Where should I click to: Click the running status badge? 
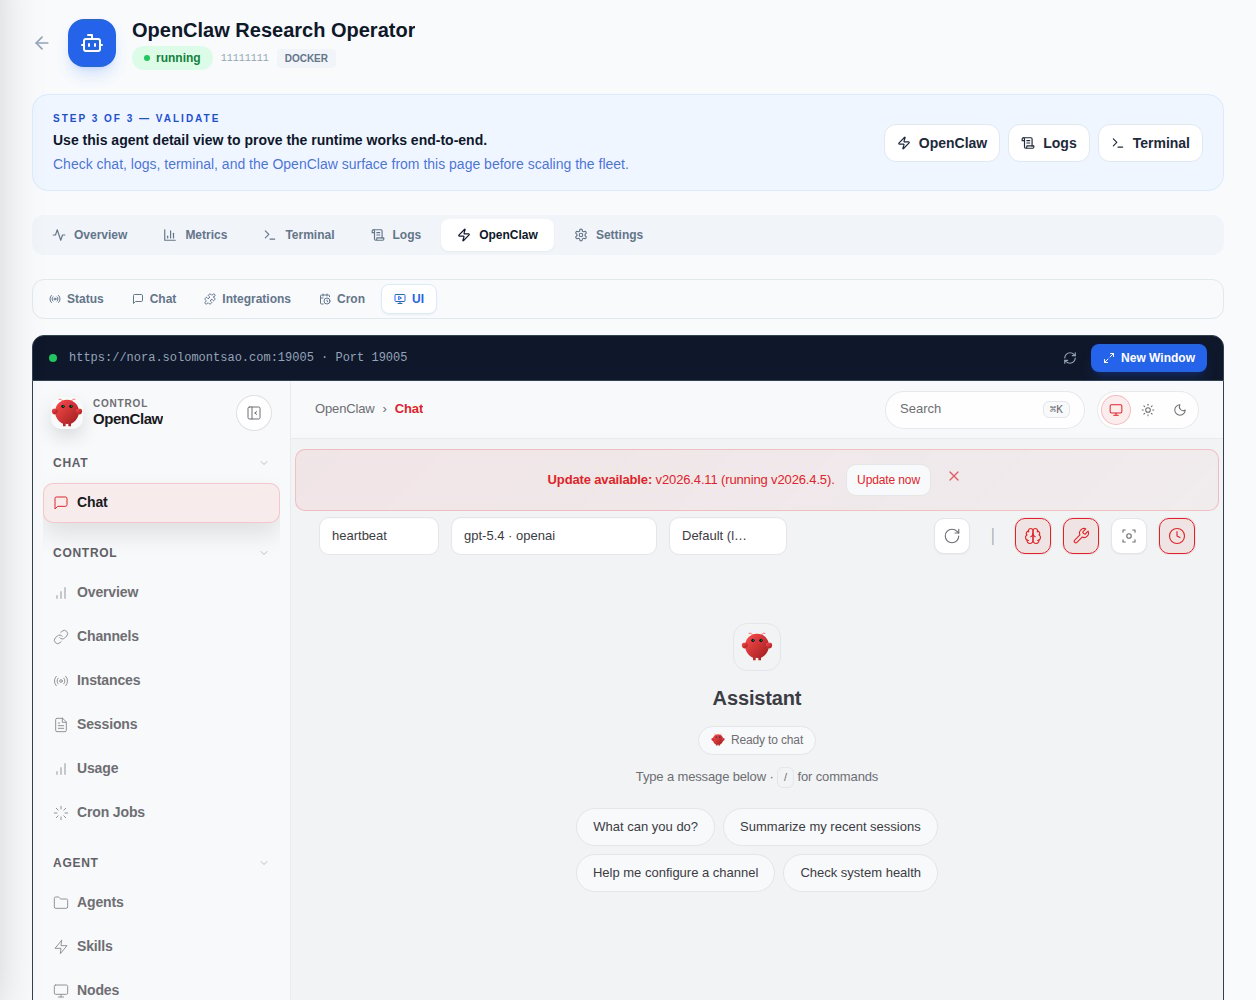172,58
